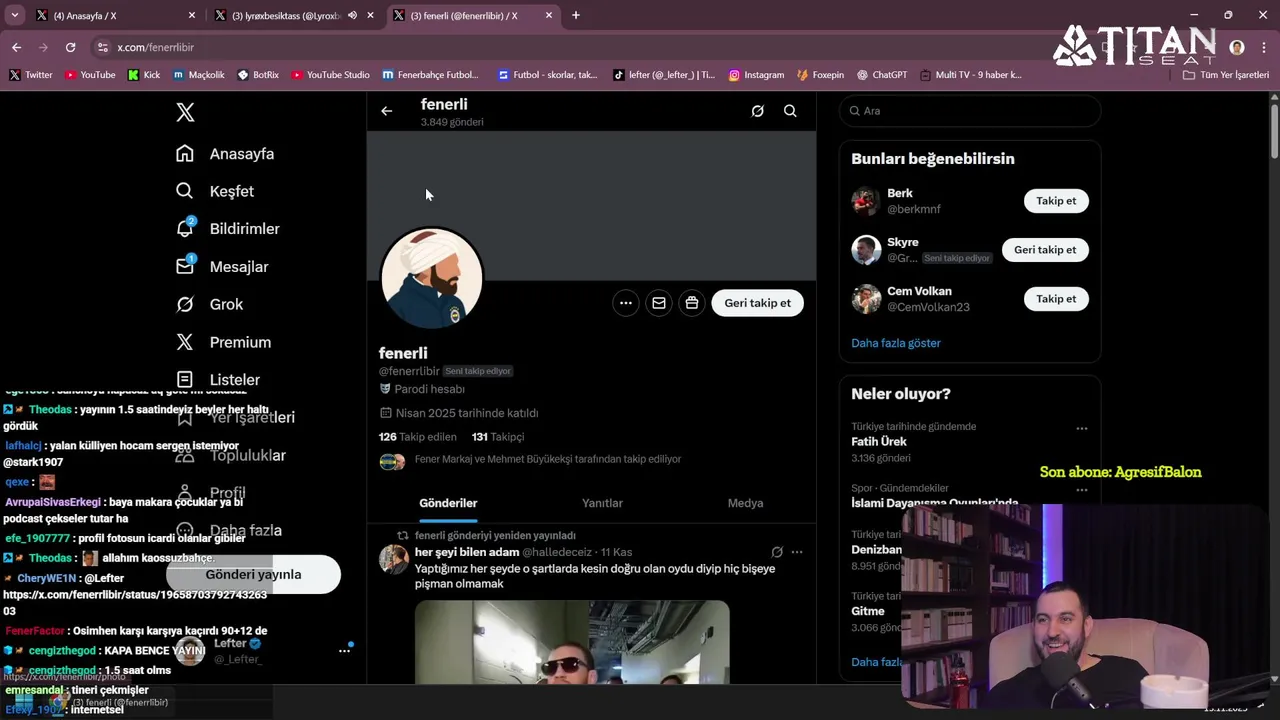
Task: Switch to Medya tab
Action: click(745, 503)
